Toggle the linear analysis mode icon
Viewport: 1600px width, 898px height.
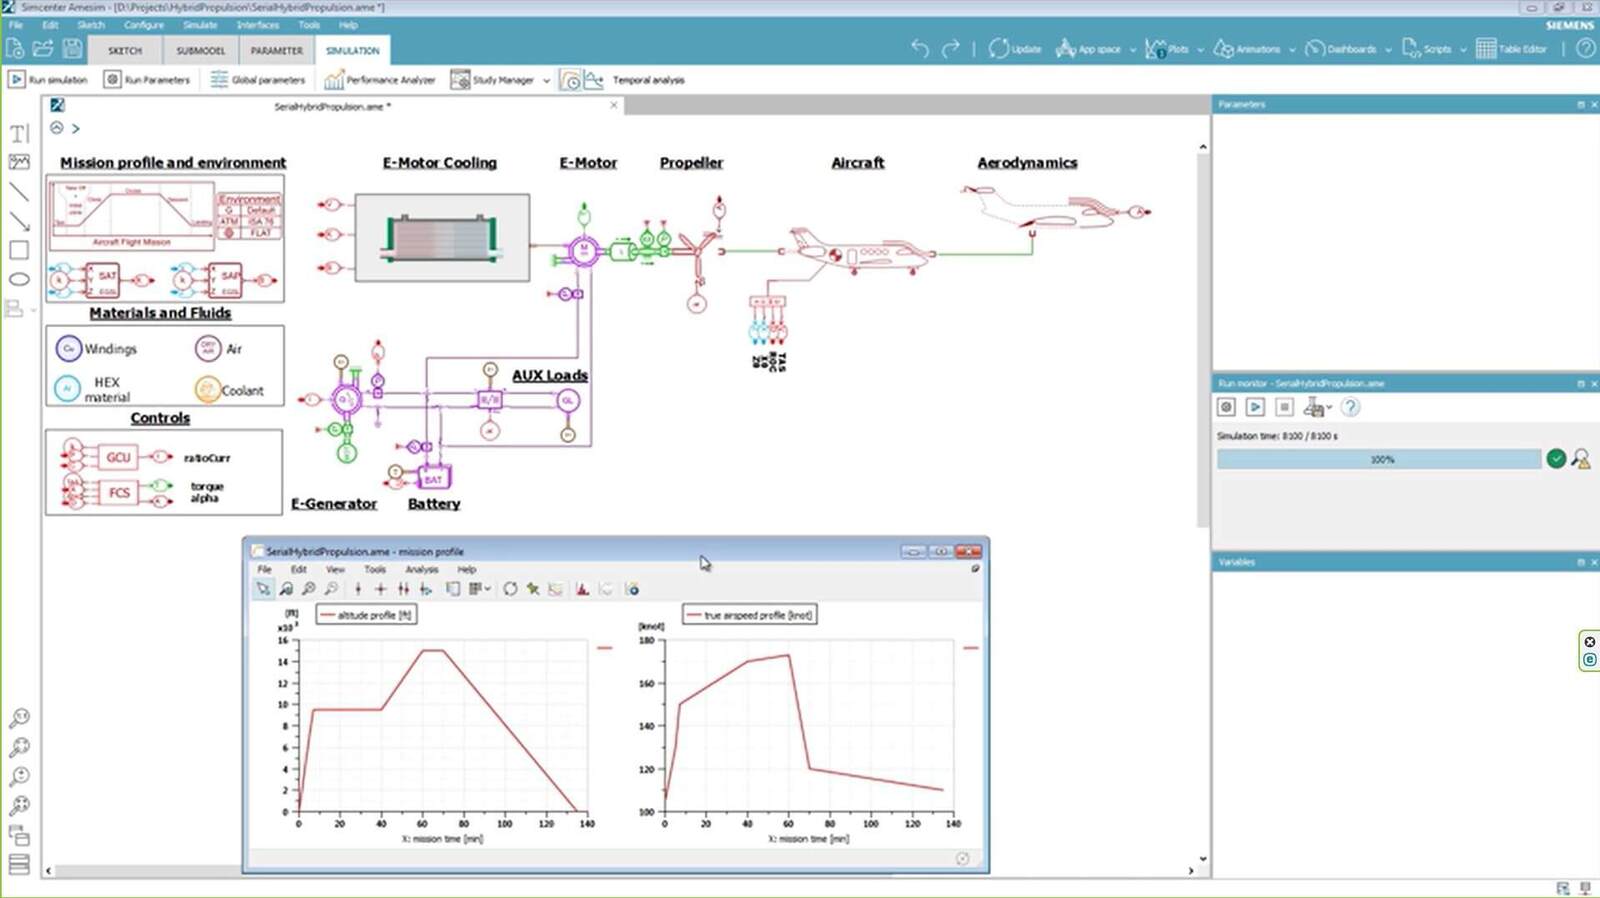(594, 80)
